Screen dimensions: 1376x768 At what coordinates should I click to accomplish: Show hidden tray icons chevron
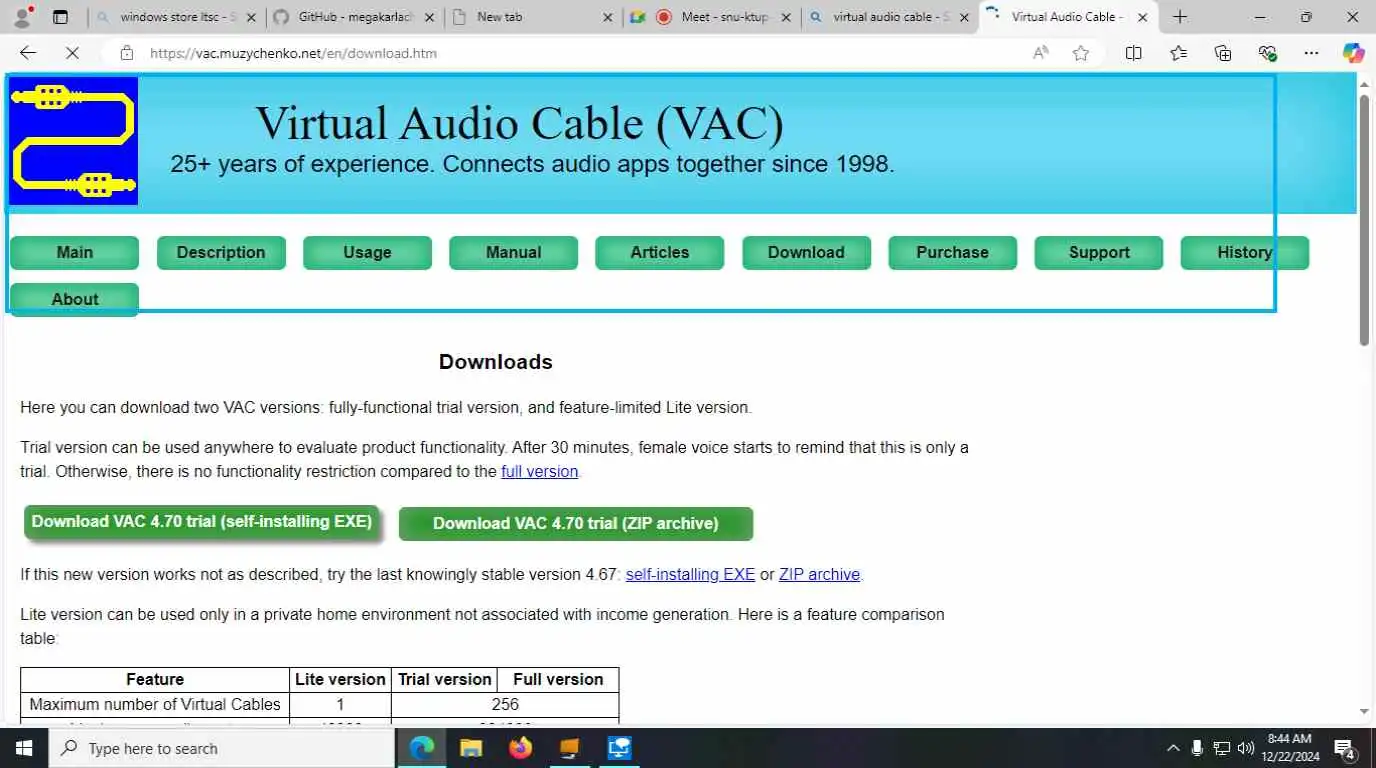tap(1173, 748)
